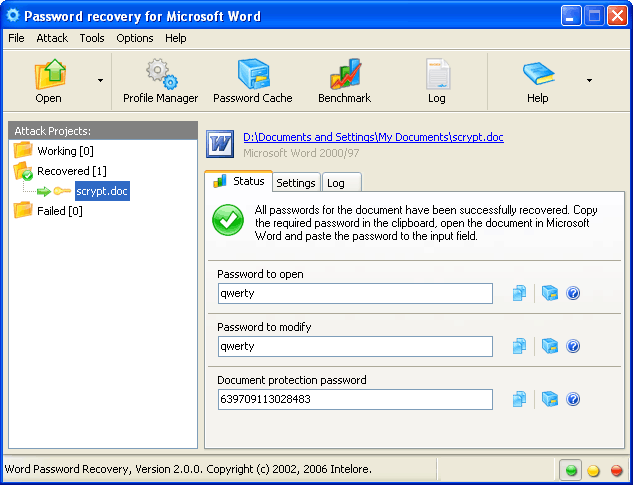Click the Document protection password field

tap(355, 399)
